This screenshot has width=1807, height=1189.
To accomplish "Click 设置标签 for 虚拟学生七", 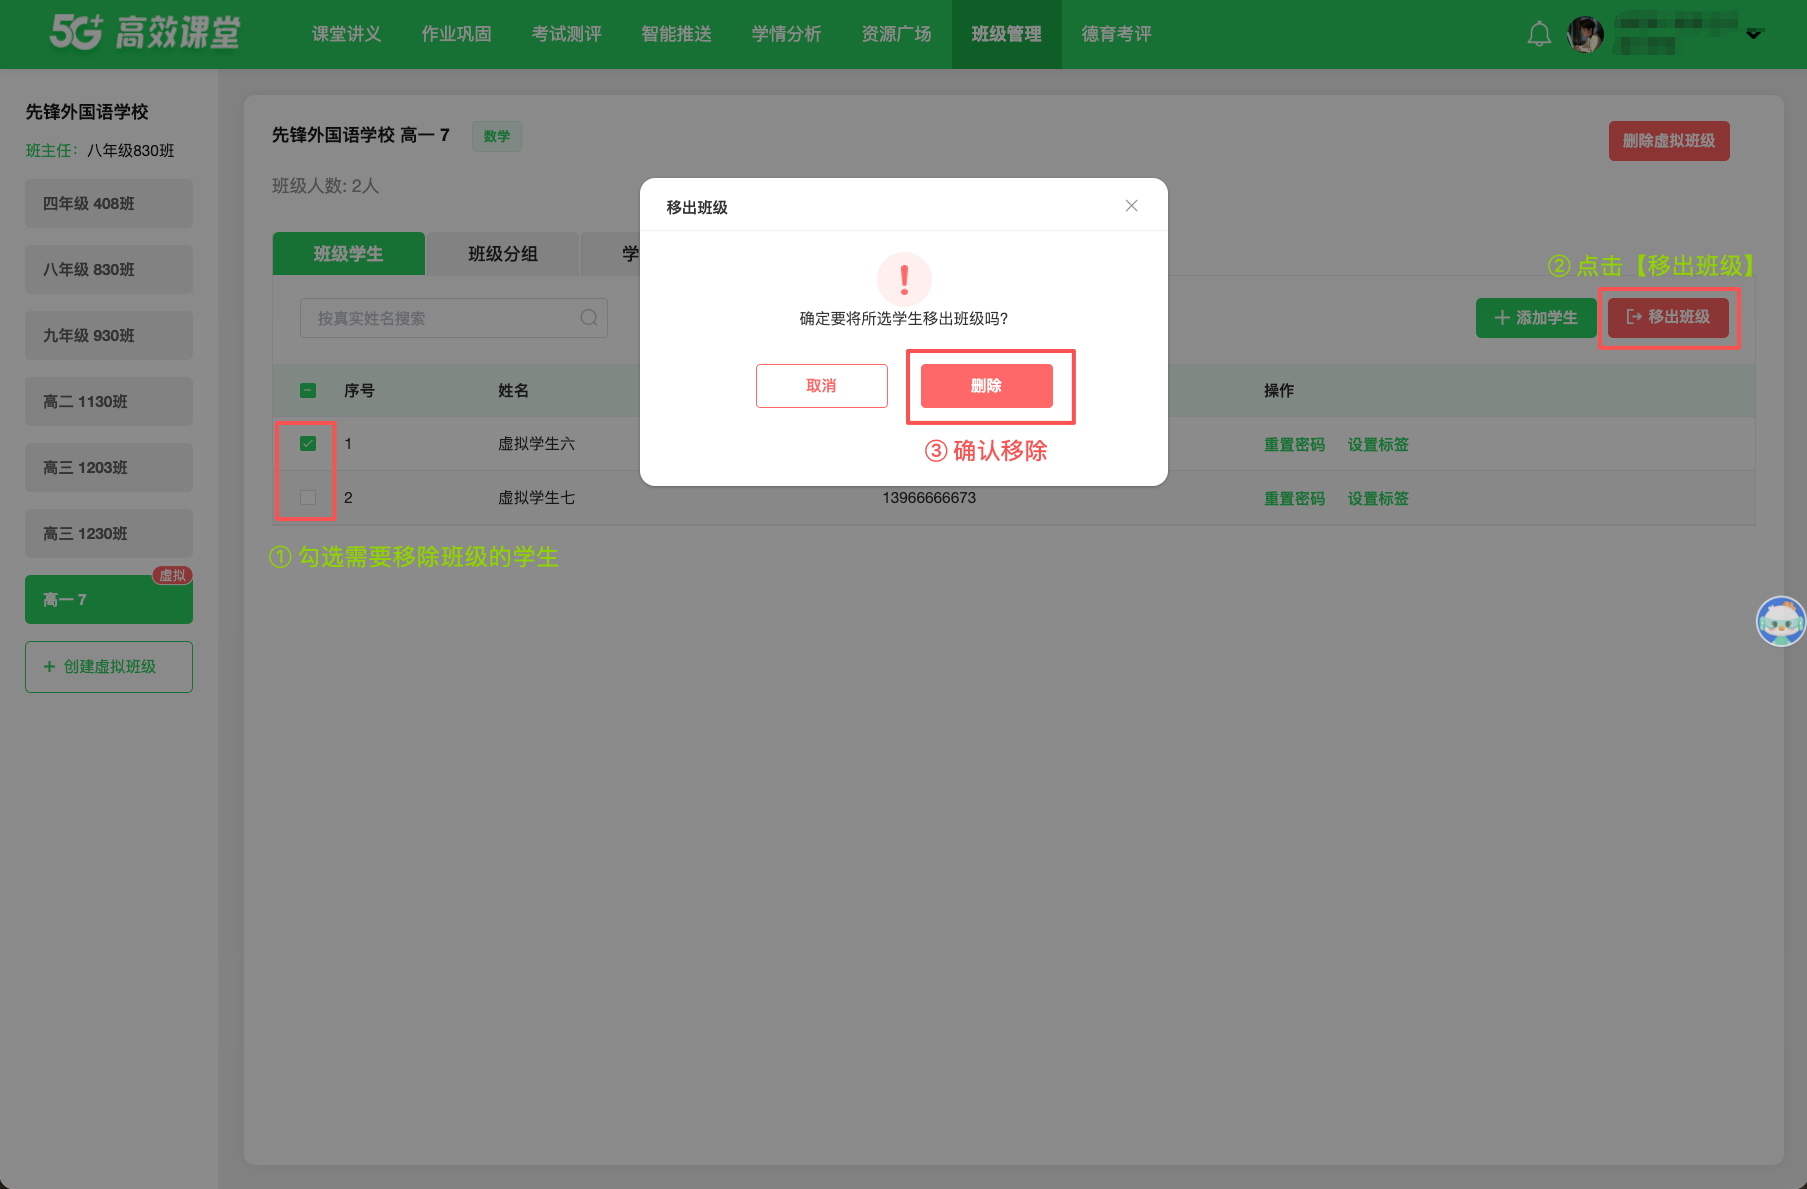I will click(1378, 499).
